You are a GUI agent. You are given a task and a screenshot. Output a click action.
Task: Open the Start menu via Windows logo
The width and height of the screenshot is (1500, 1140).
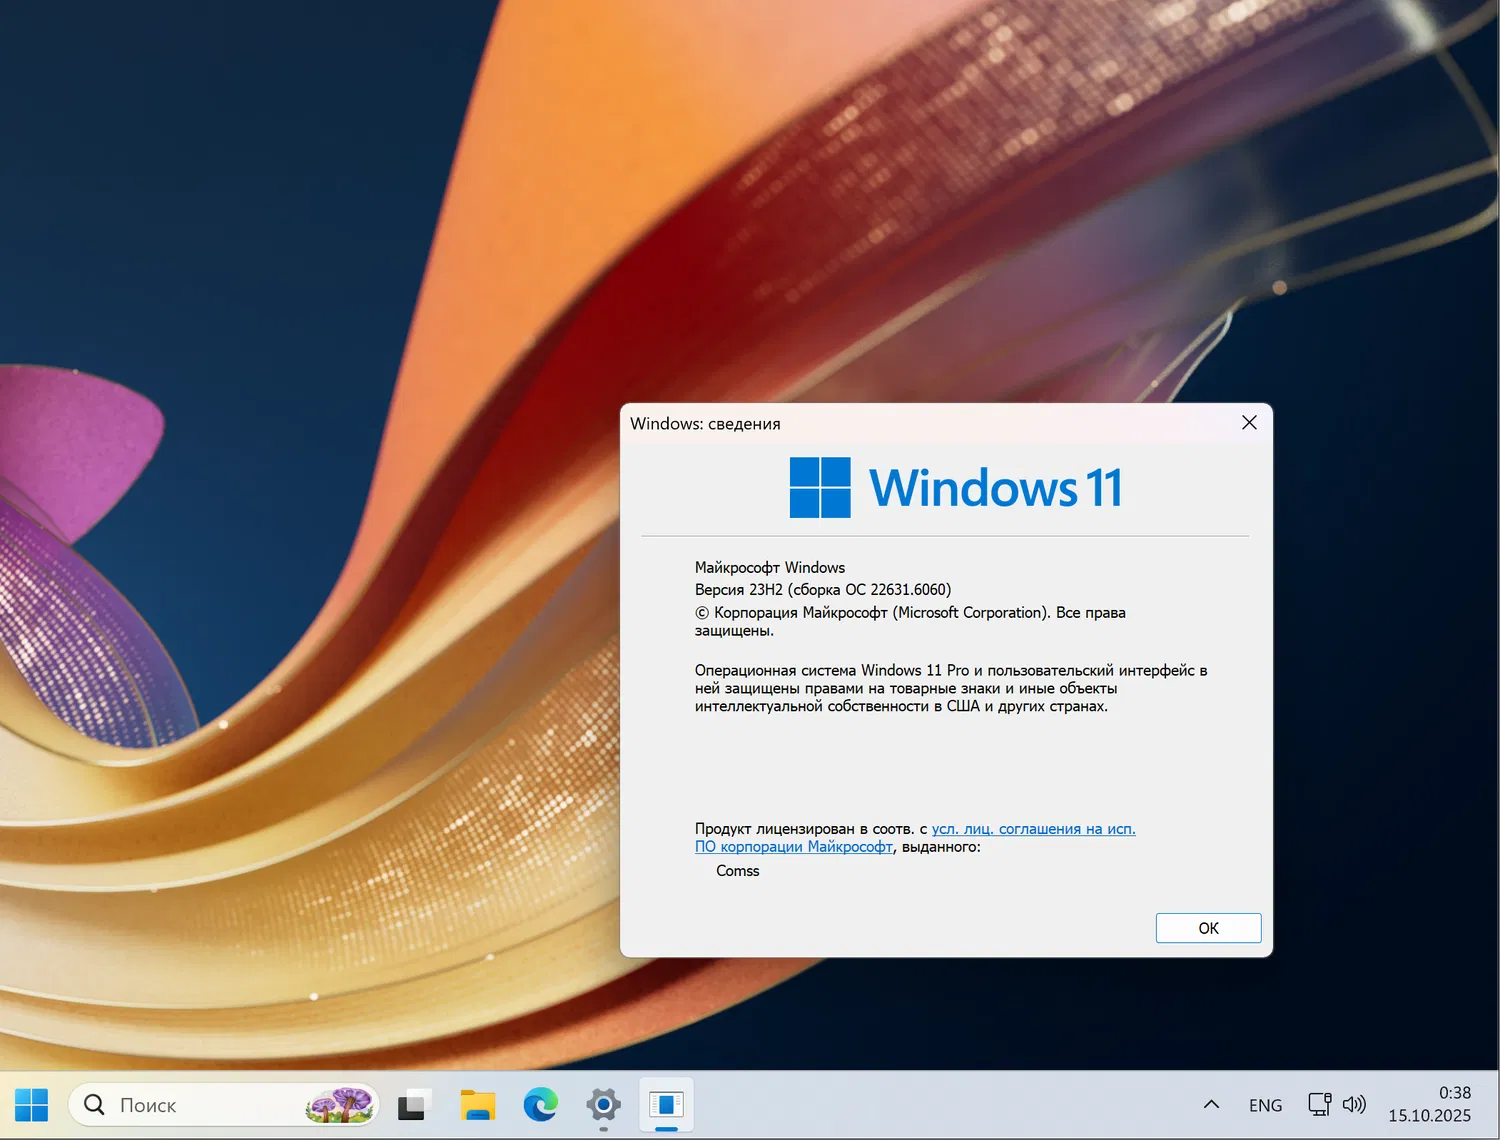[31, 1104]
